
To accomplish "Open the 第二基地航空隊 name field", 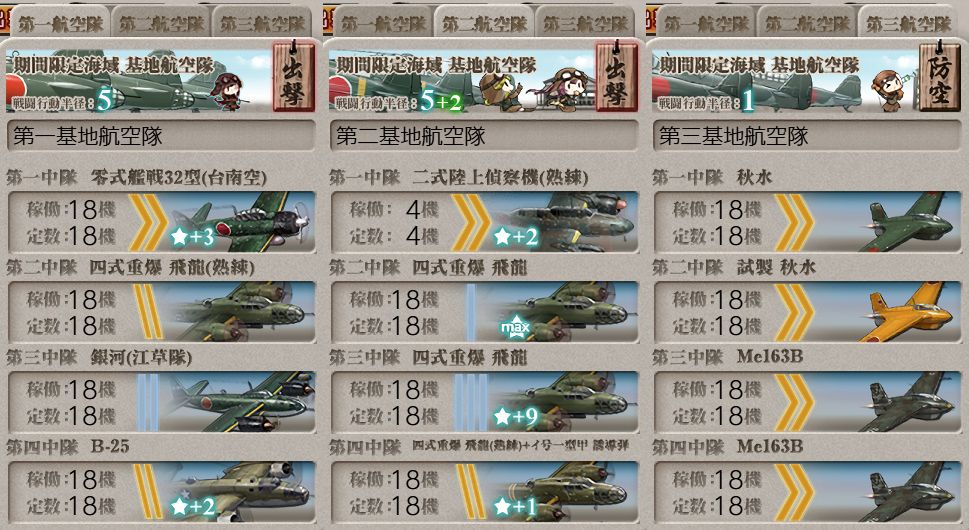I will [484, 136].
